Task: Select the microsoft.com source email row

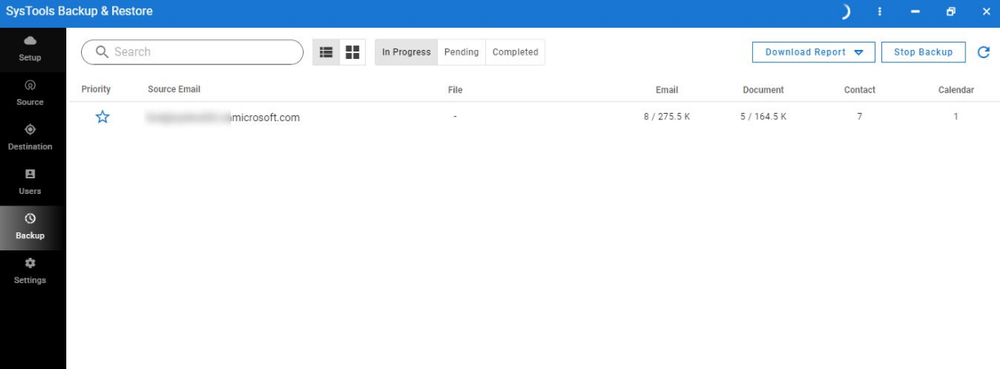Action: tap(533, 117)
